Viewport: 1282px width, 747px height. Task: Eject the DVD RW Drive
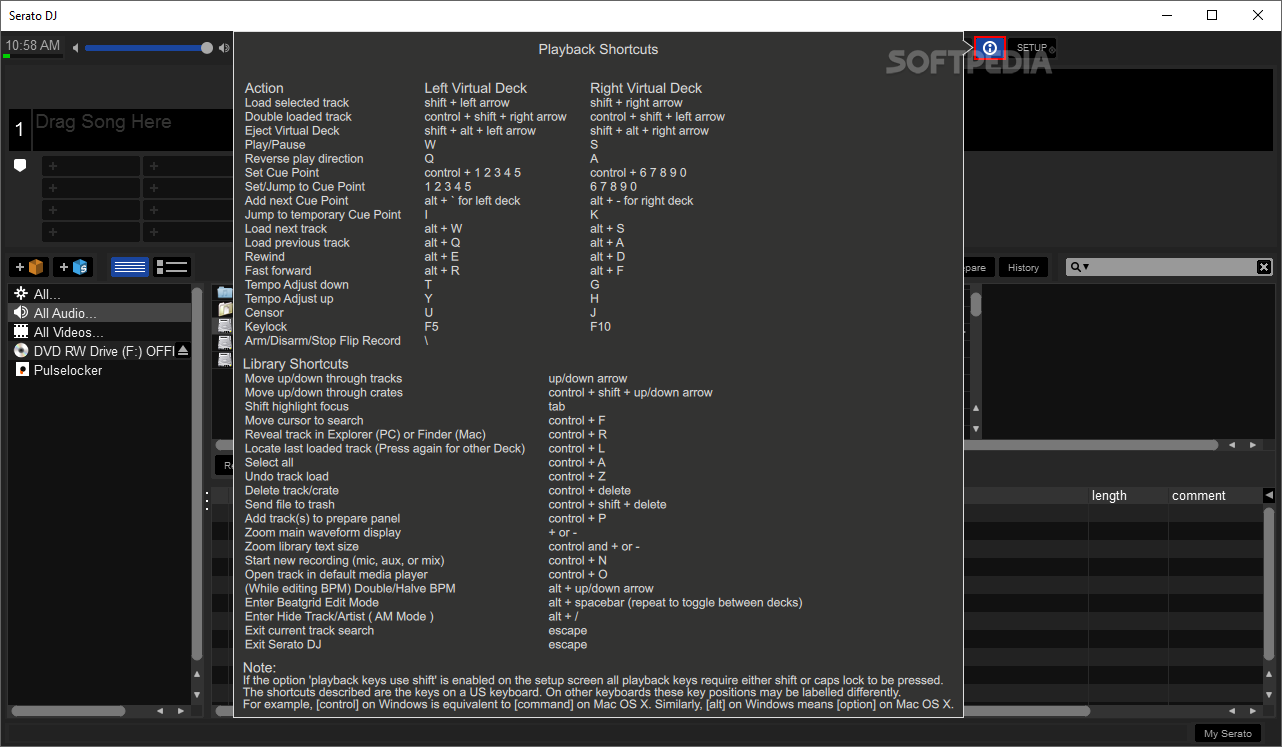pos(182,351)
